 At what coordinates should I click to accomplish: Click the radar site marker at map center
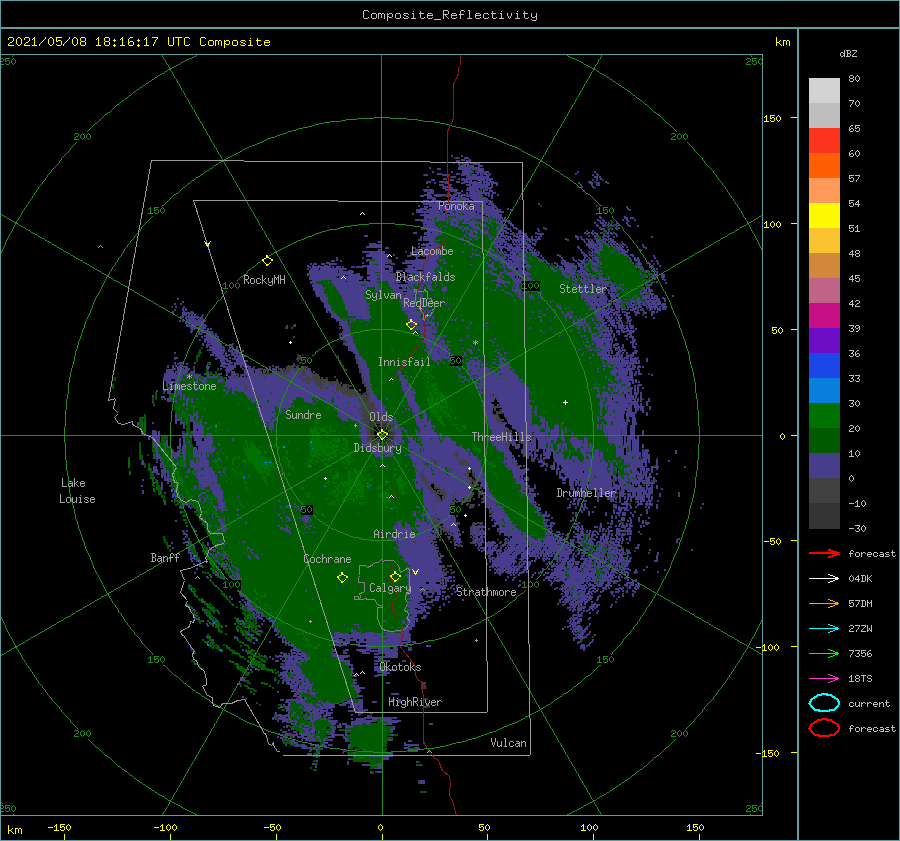click(x=382, y=435)
